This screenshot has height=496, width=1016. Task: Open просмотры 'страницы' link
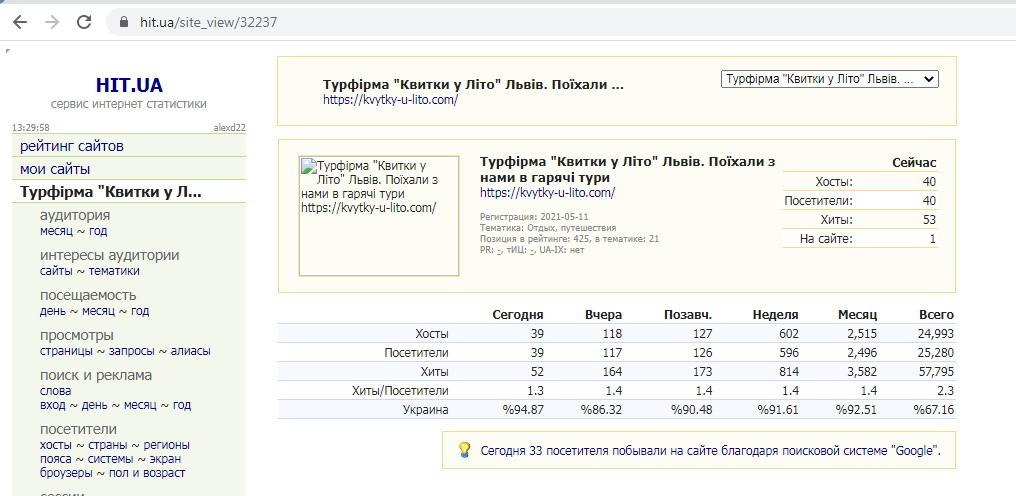[x=67, y=351]
